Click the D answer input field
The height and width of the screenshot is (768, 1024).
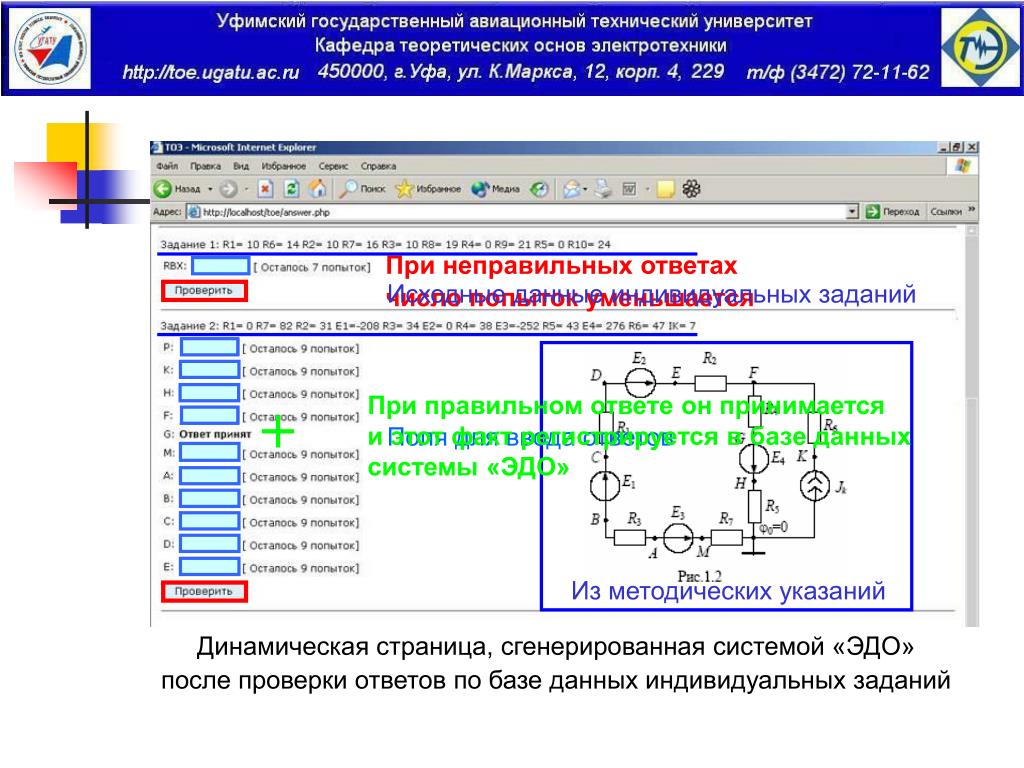coord(210,544)
